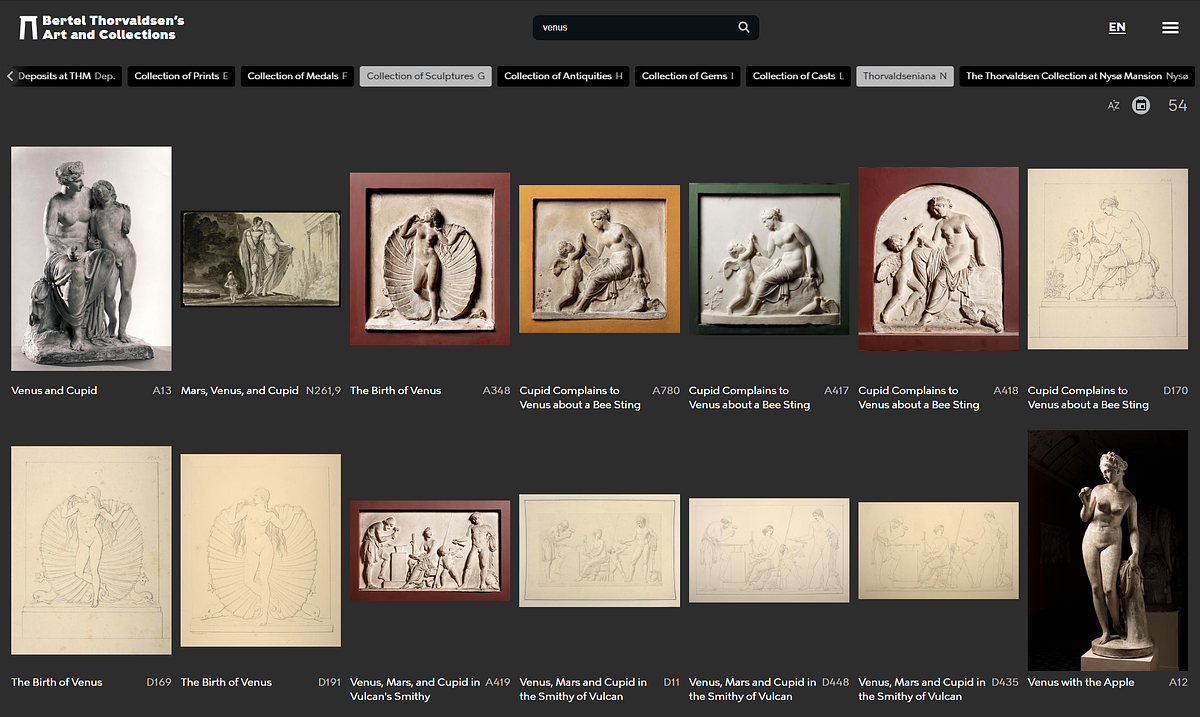Open Venus with the Apple statue image
Viewport: 1200px width, 717px height.
(1108, 550)
